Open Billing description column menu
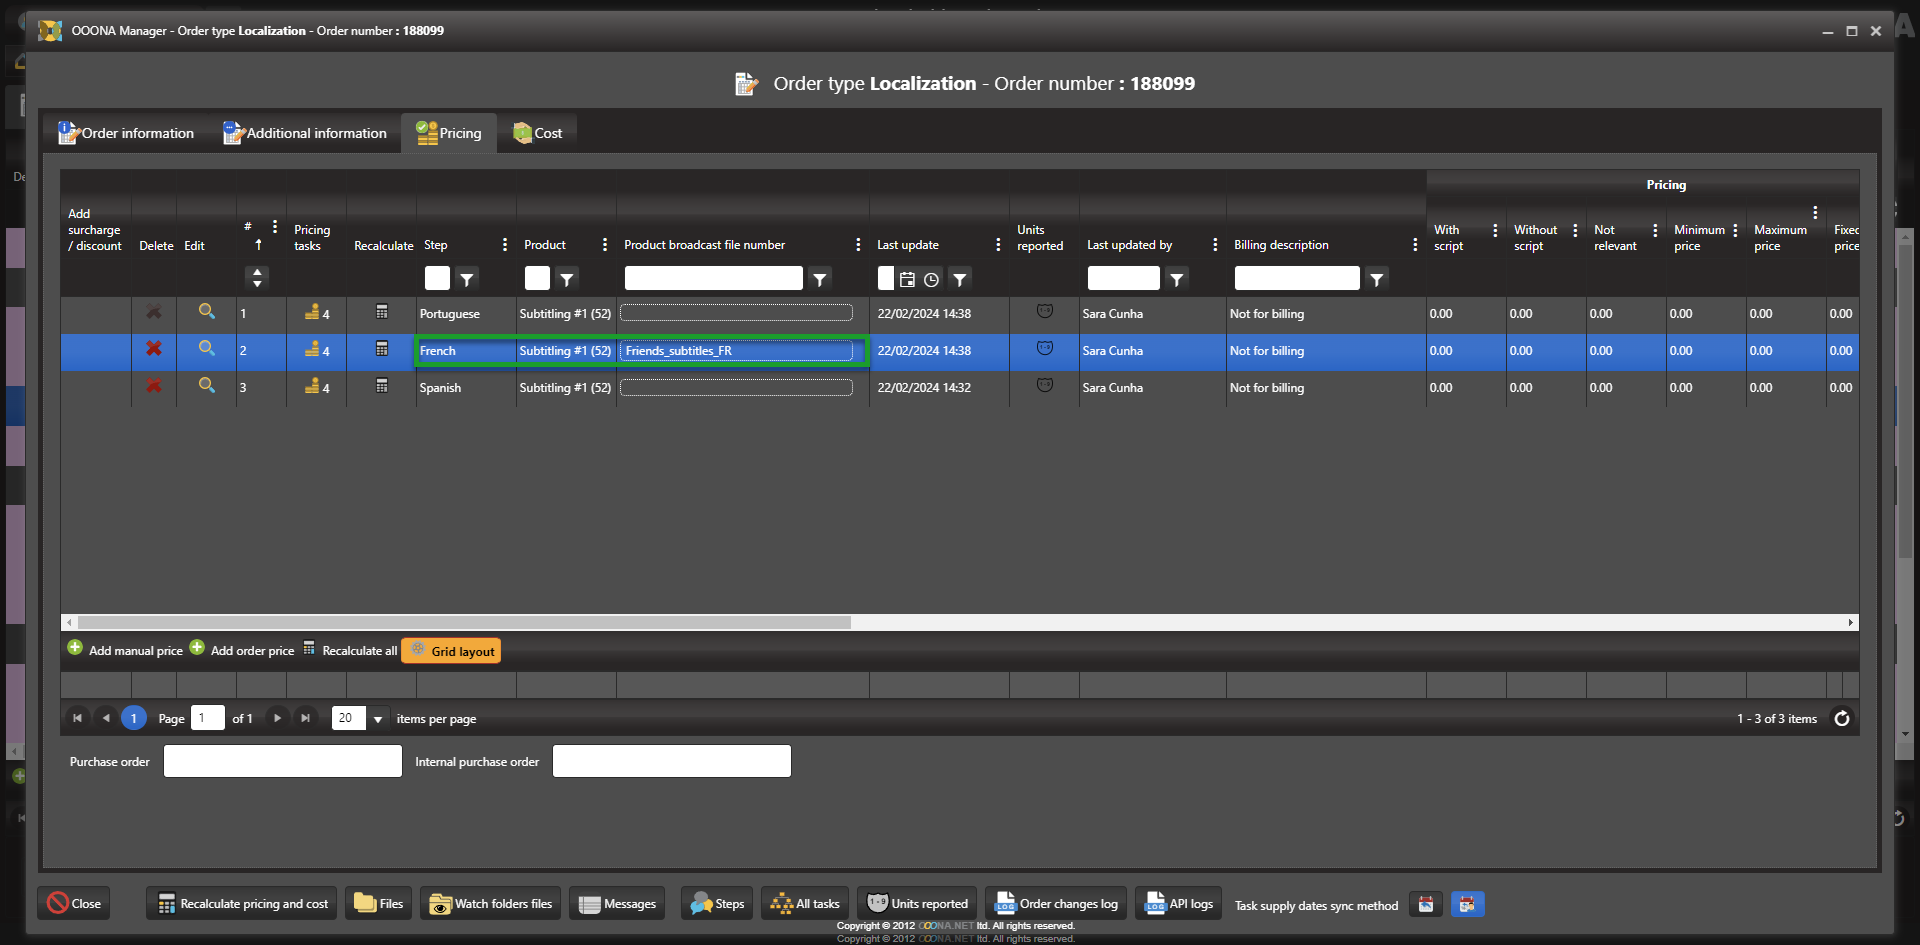 tap(1414, 245)
